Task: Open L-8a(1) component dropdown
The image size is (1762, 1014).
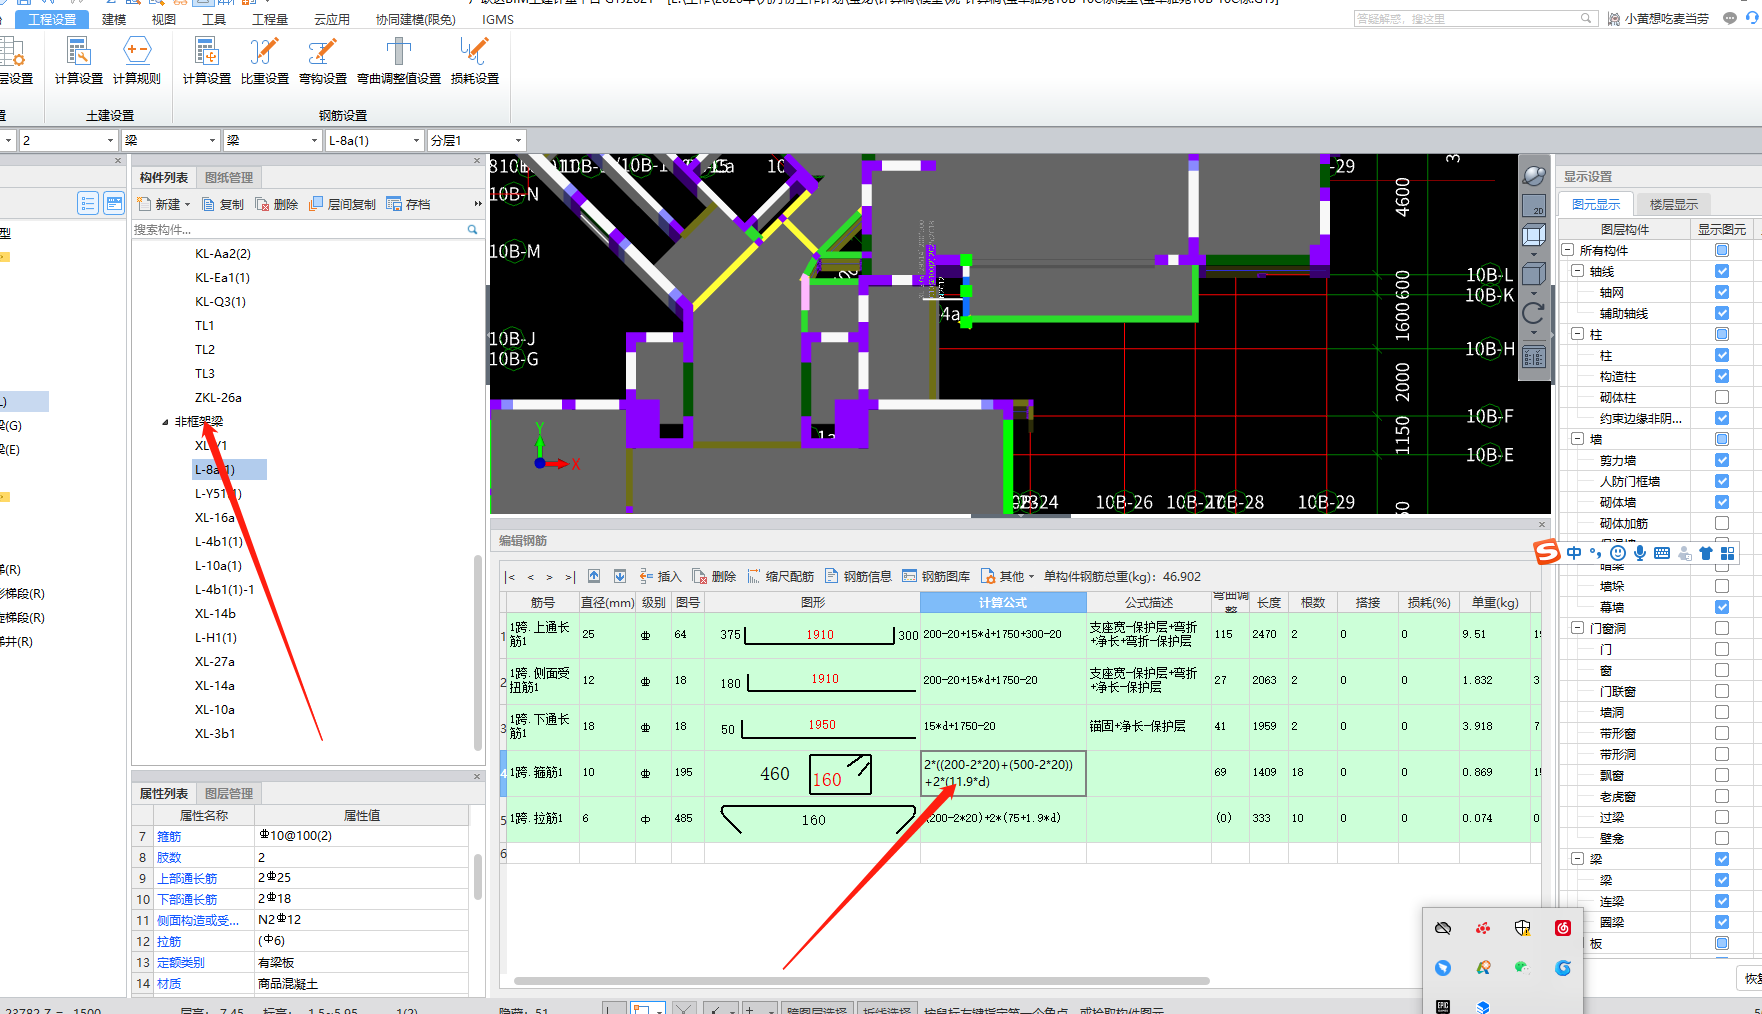Action: [416, 141]
